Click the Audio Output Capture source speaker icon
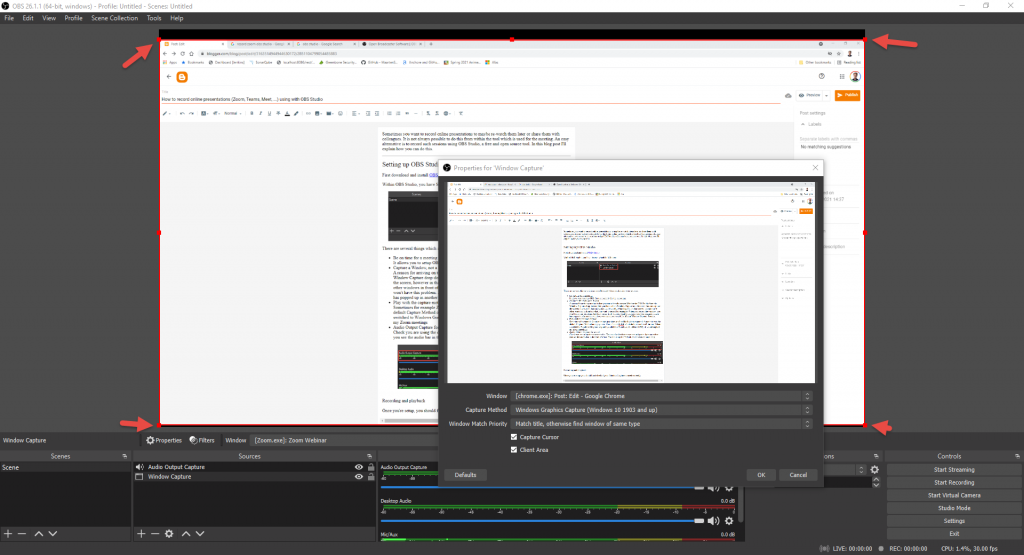The height and width of the screenshot is (555, 1024). (x=139, y=467)
